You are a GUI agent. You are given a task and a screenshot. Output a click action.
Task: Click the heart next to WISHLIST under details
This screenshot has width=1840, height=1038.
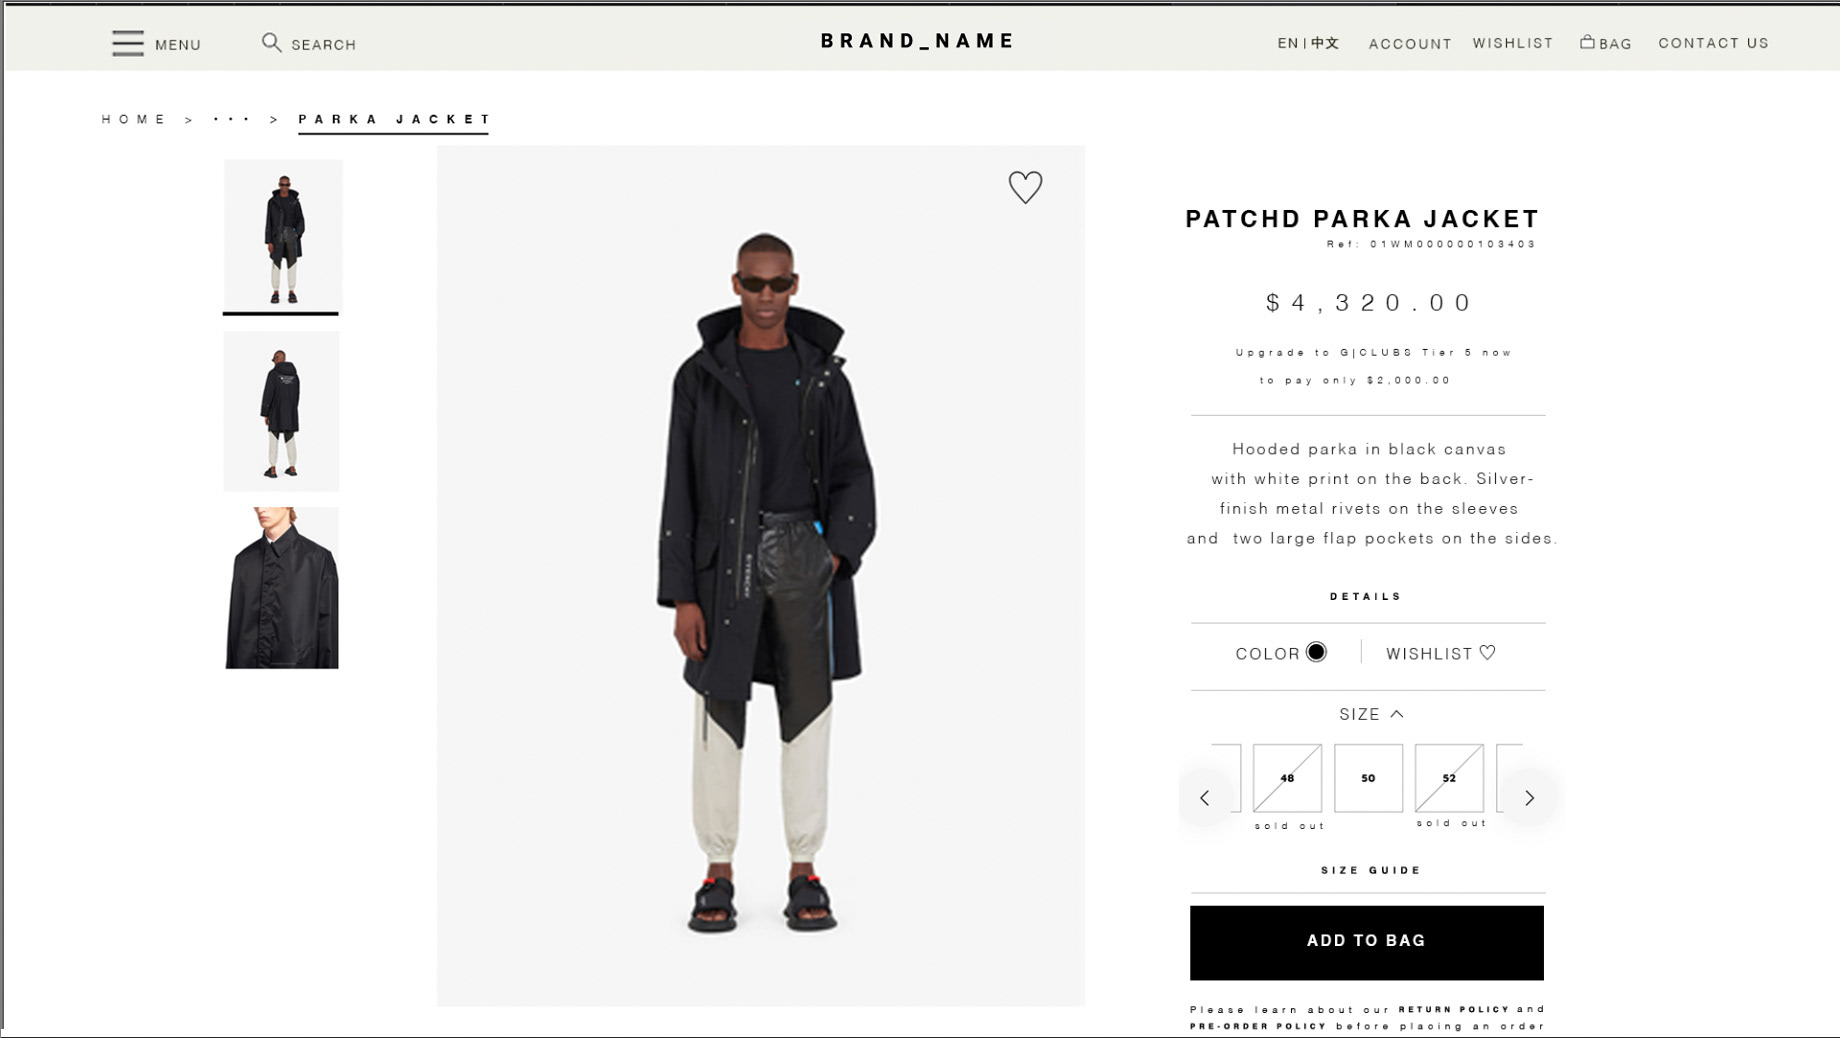click(x=1487, y=653)
